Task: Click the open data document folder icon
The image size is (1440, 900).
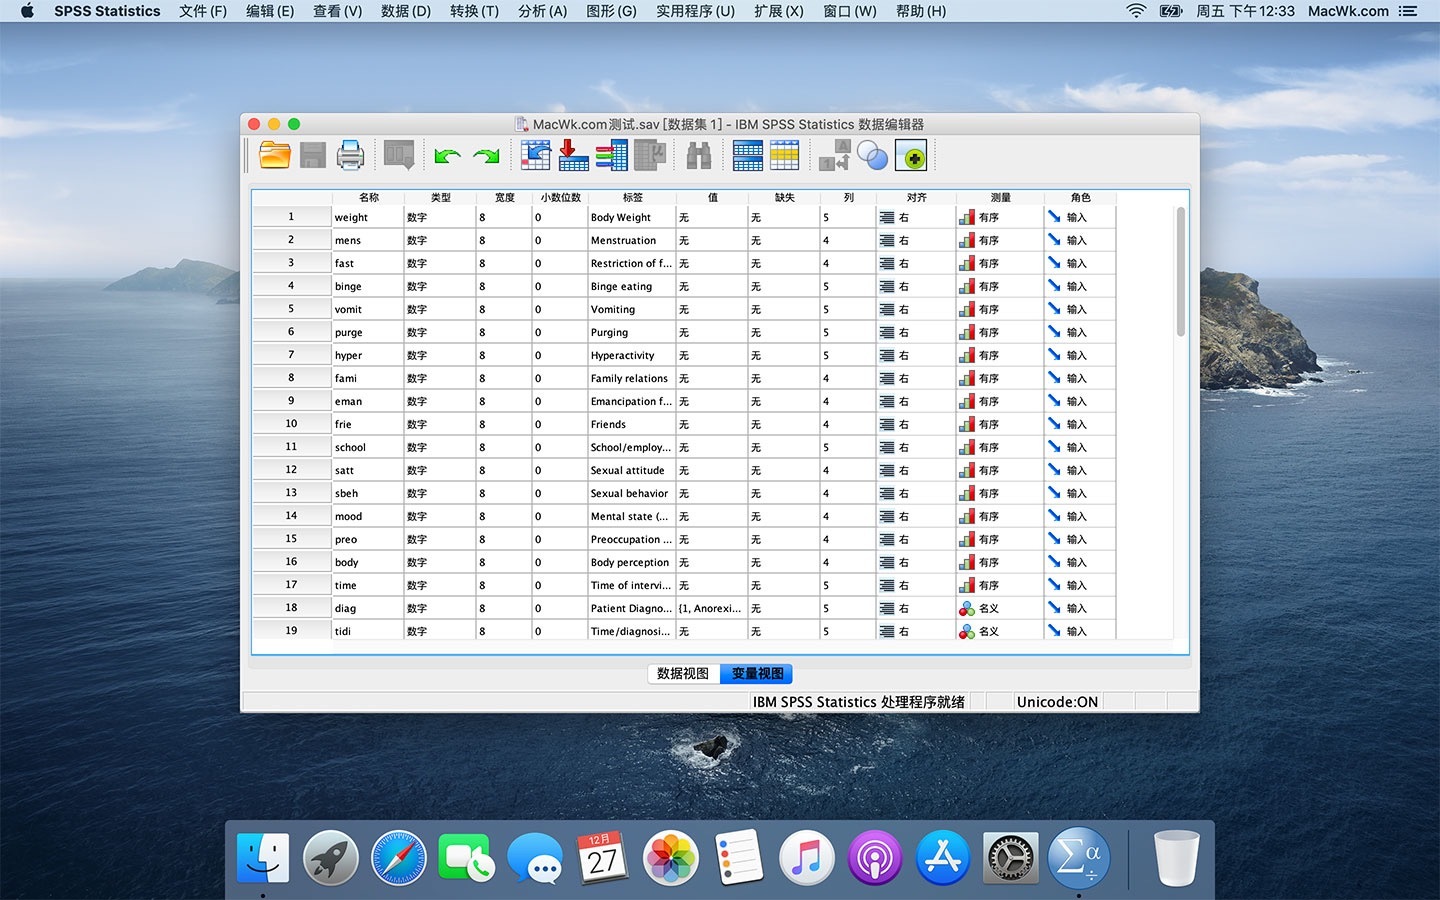Action: [x=274, y=155]
